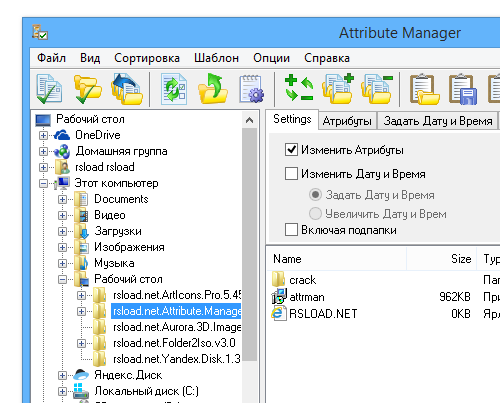Click the Загрузки downloads folder icon

[x=81, y=231]
